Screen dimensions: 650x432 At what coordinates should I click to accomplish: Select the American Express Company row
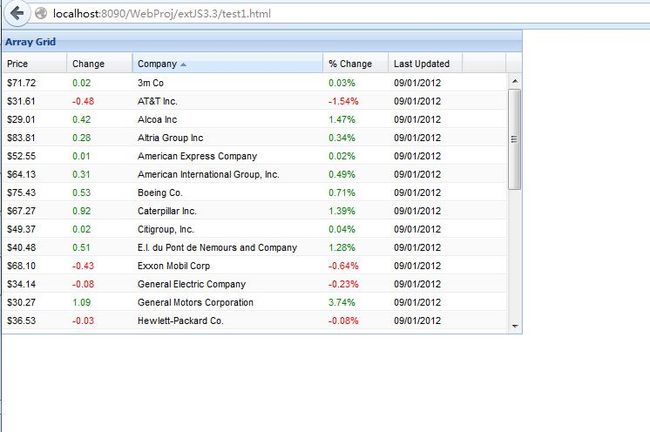(x=255, y=155)
